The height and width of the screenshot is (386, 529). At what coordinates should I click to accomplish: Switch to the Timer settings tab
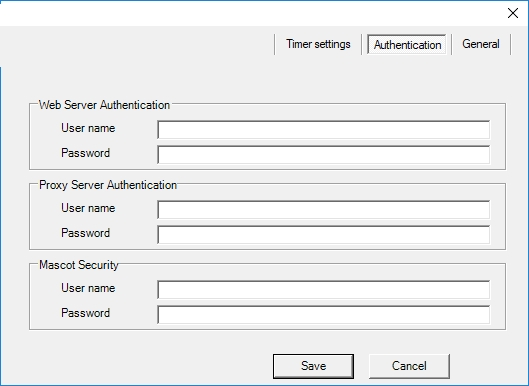click(318, 44)
